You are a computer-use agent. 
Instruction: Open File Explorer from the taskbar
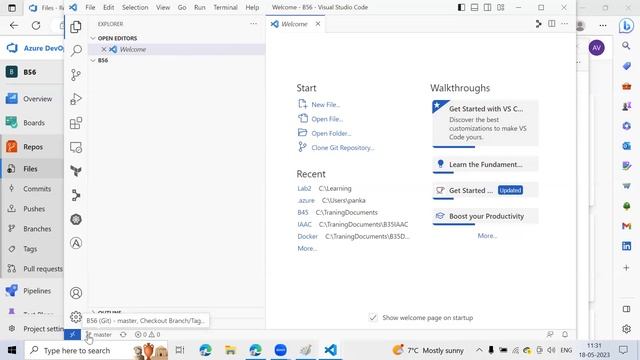231,350
